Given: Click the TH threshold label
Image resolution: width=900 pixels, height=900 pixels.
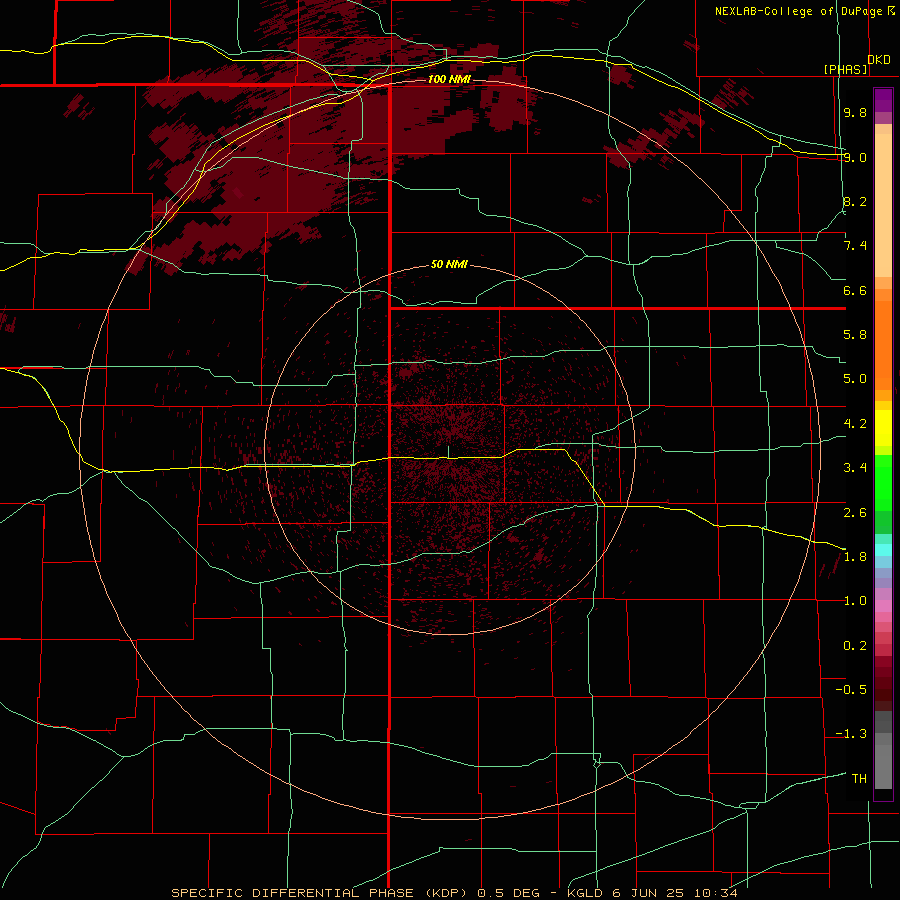Looking at the screenshot, I should pyautogui.click(x=859, y=779).
